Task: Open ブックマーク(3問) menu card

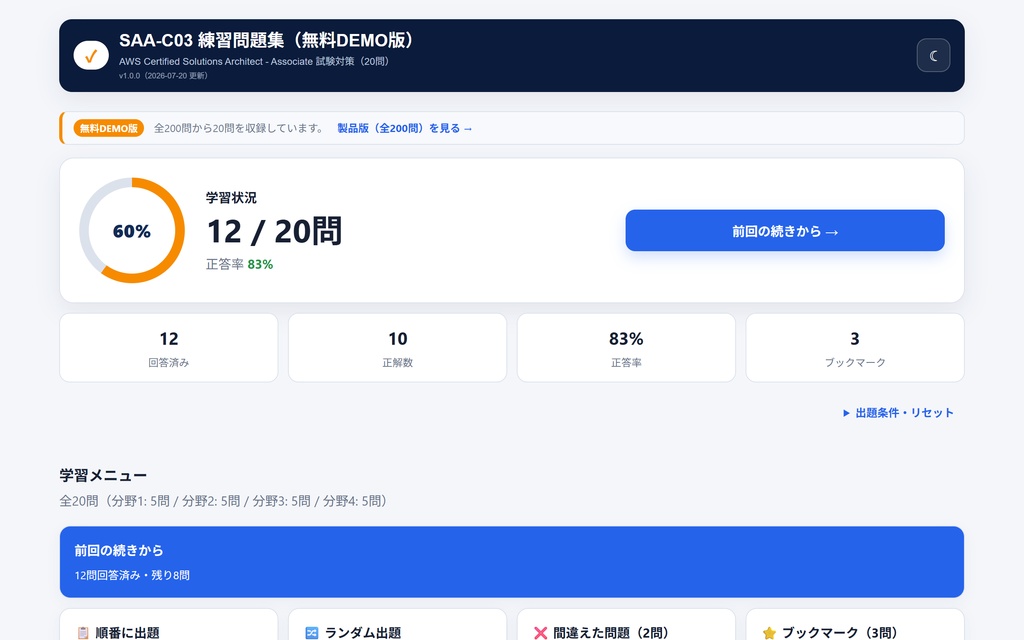Action: click(855, 625)
